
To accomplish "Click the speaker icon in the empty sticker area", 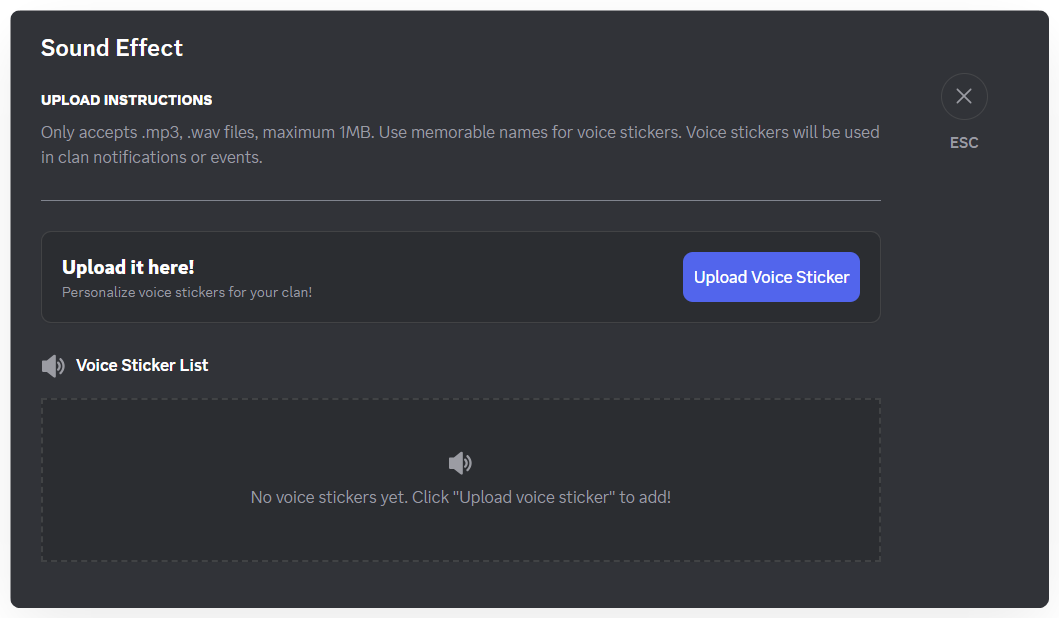I will pyautogui.click(x=460, y=463).
